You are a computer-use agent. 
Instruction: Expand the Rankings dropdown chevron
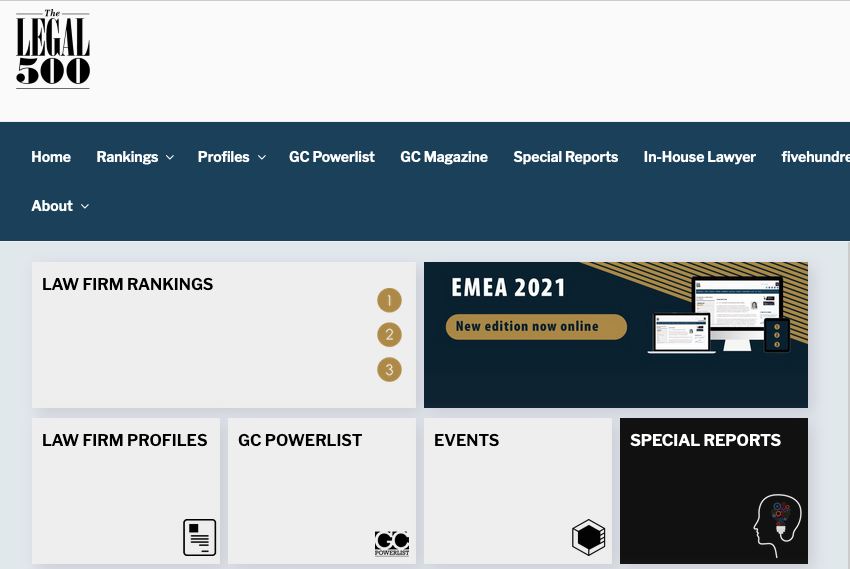pos(170,158)
